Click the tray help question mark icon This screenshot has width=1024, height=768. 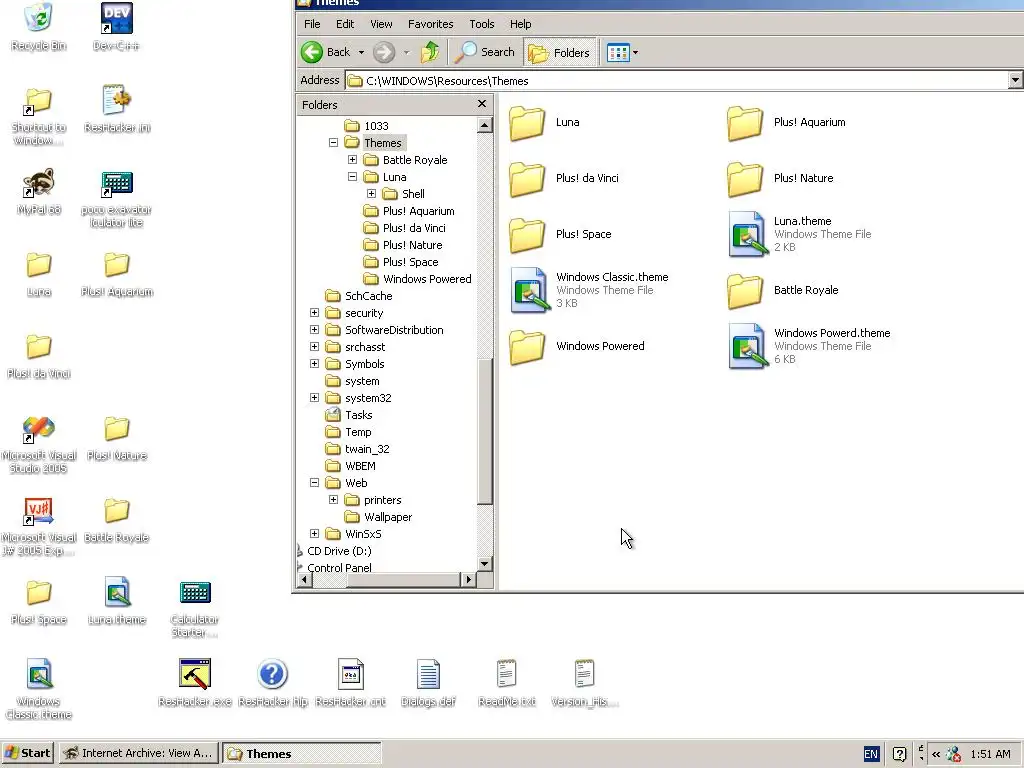click(x=899, y=754)
